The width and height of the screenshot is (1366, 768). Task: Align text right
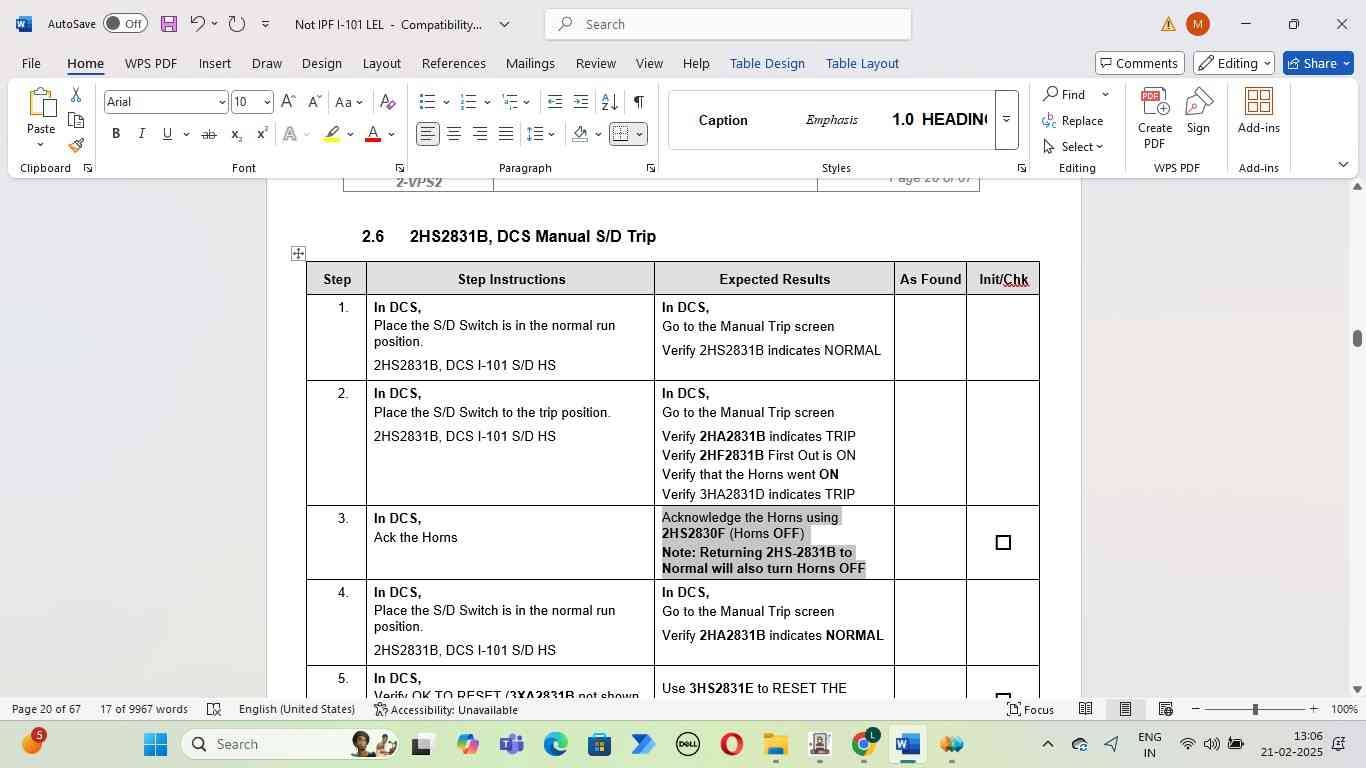coord(480,134)
